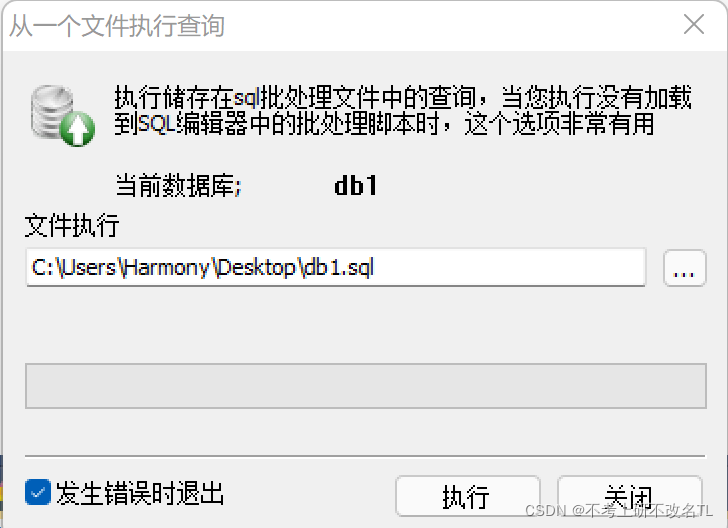Click the CSDN watermark text

[618, 511]
